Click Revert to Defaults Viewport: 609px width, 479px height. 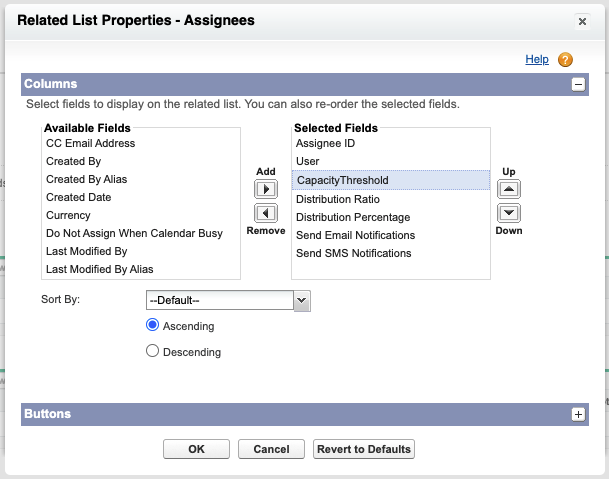point(364,449)
